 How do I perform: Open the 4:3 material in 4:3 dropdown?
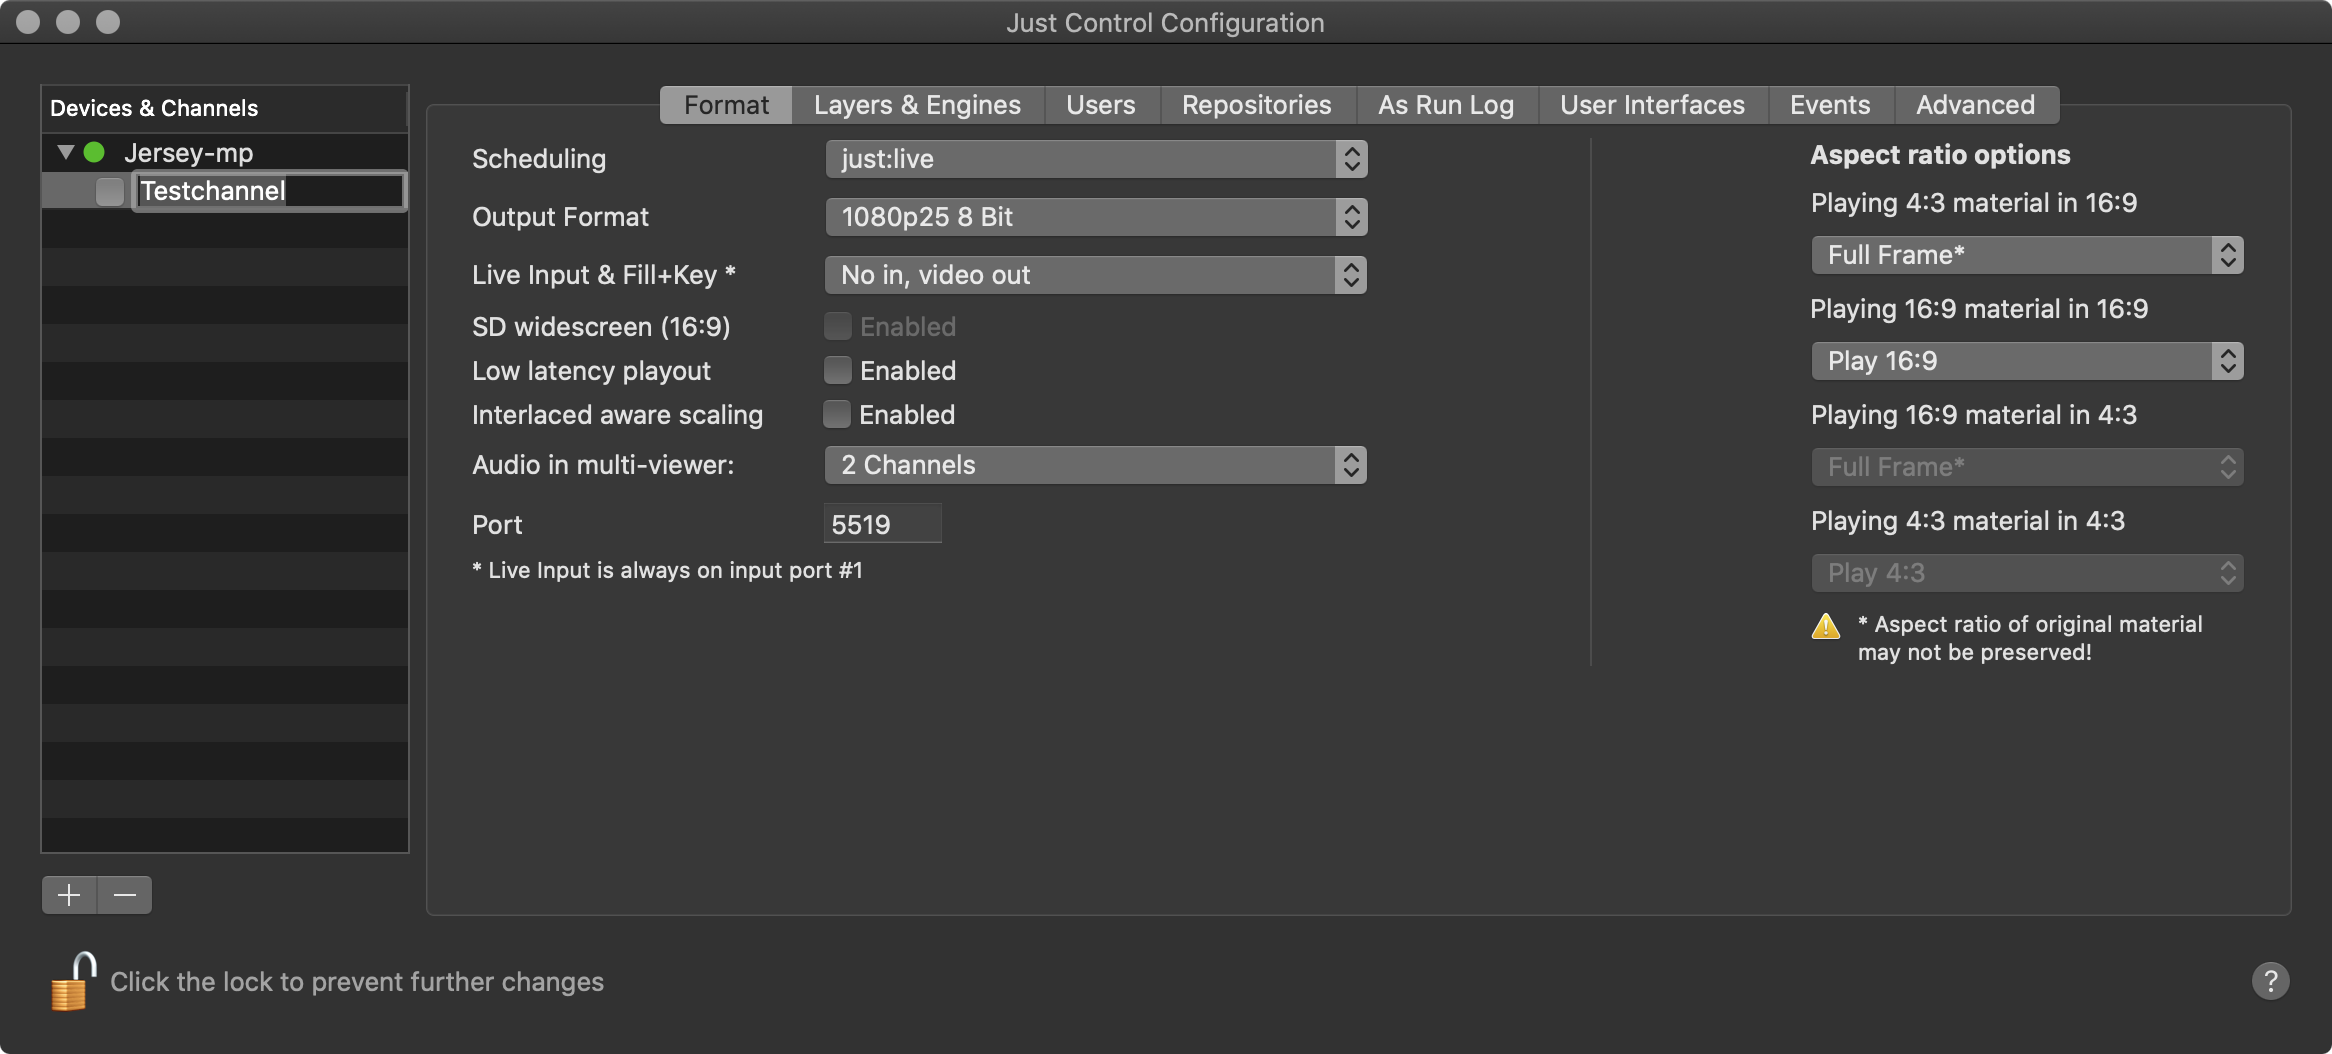(2027, 573)
